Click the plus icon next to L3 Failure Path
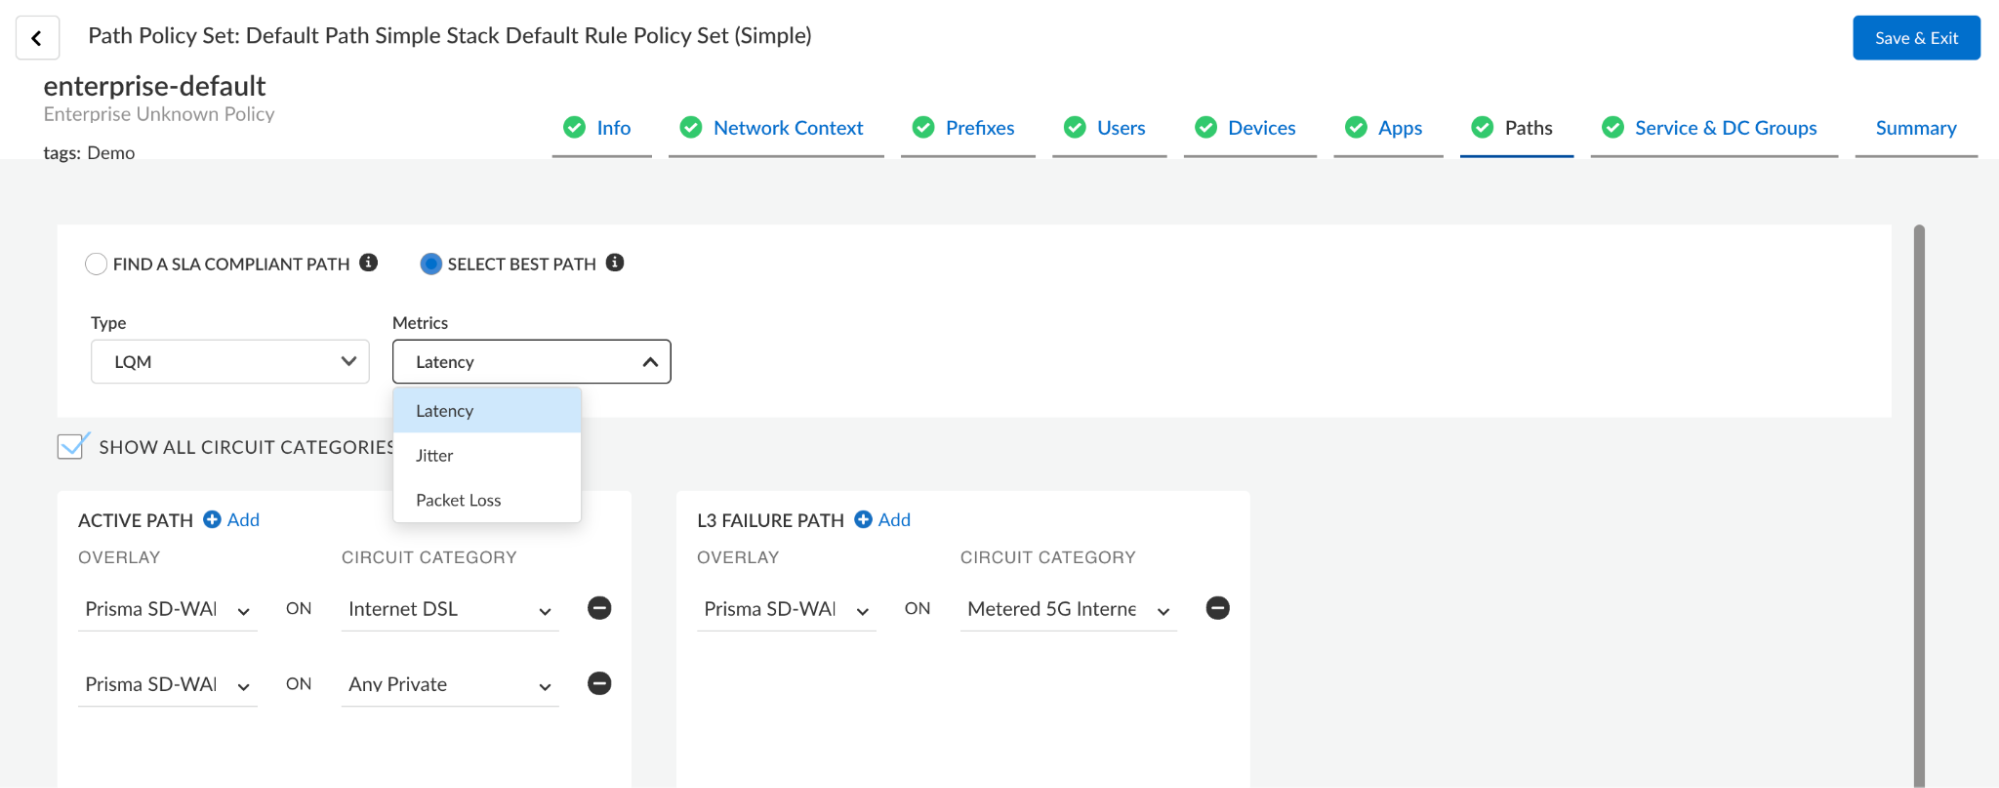Viewport: 1999px width, 788px height. pyautogui.click(x=863, y=520)
